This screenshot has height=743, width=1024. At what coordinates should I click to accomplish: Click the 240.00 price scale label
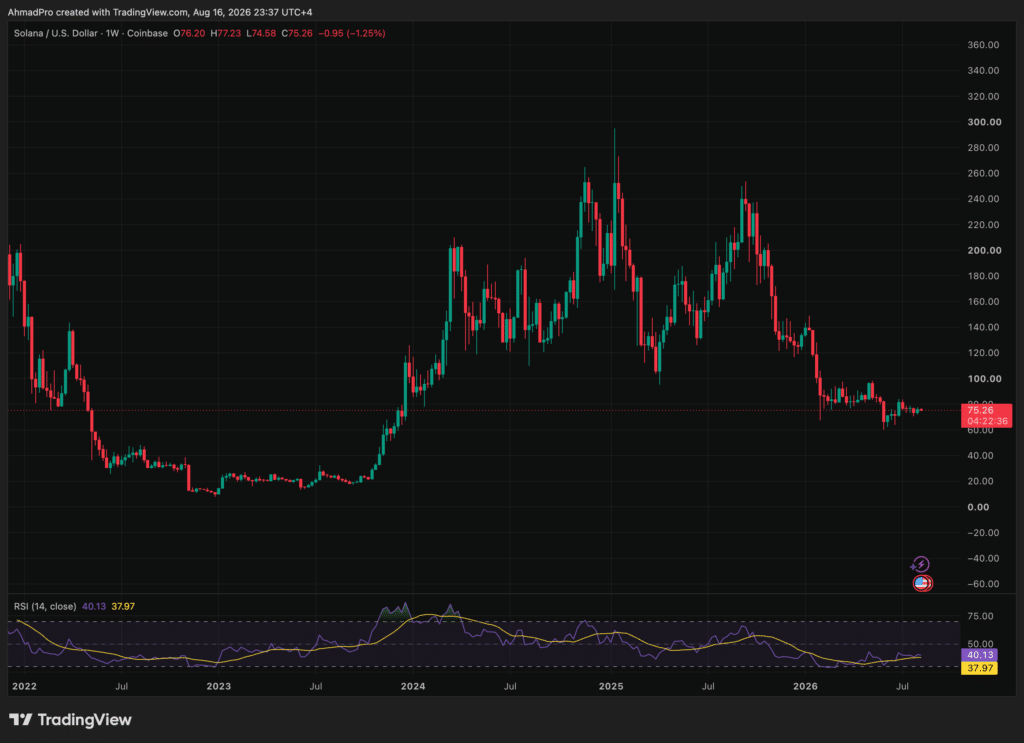(984, 199)
